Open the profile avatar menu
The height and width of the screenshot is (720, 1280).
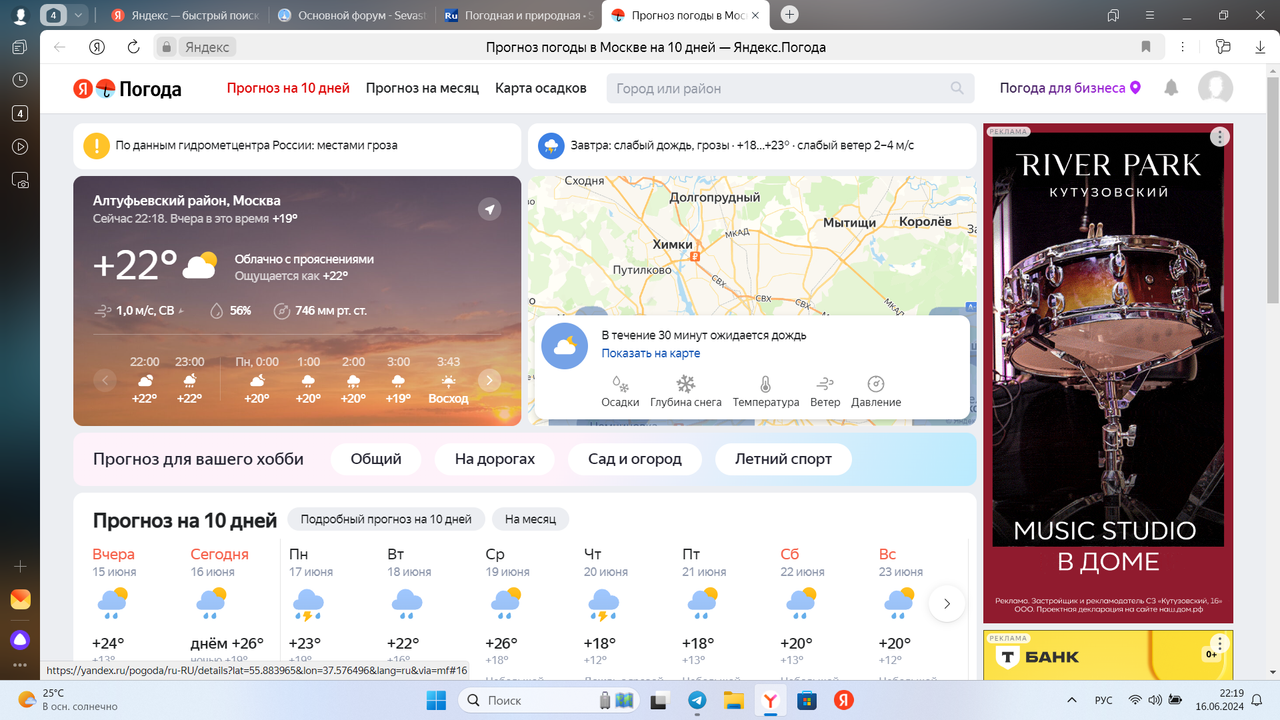coord(1216,88)
